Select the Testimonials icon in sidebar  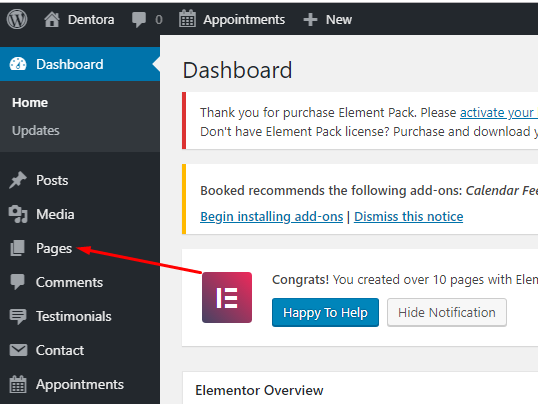(x=18, y=316)
